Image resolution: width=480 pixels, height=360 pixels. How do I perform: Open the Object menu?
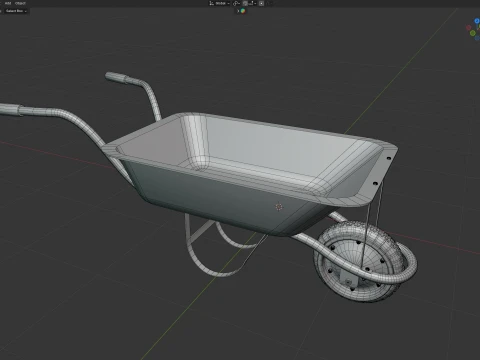20,3
